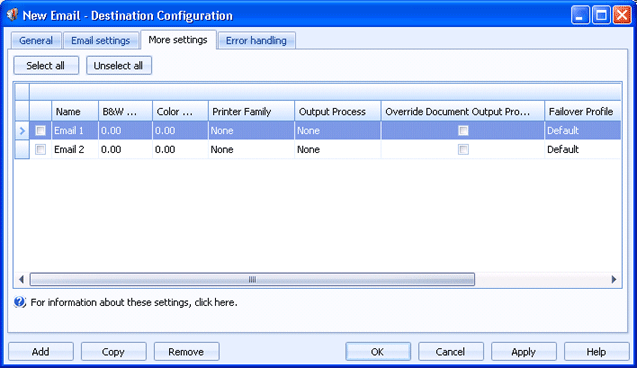Confirm with the OK button
The image size is (637, 368).
378,351
